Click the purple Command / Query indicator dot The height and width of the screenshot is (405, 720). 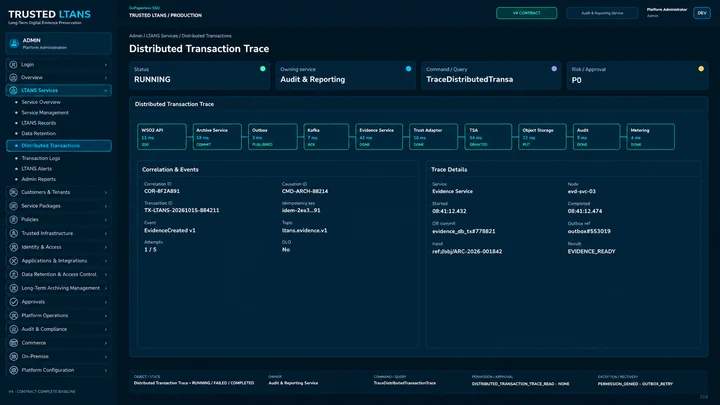coord(554,69)
